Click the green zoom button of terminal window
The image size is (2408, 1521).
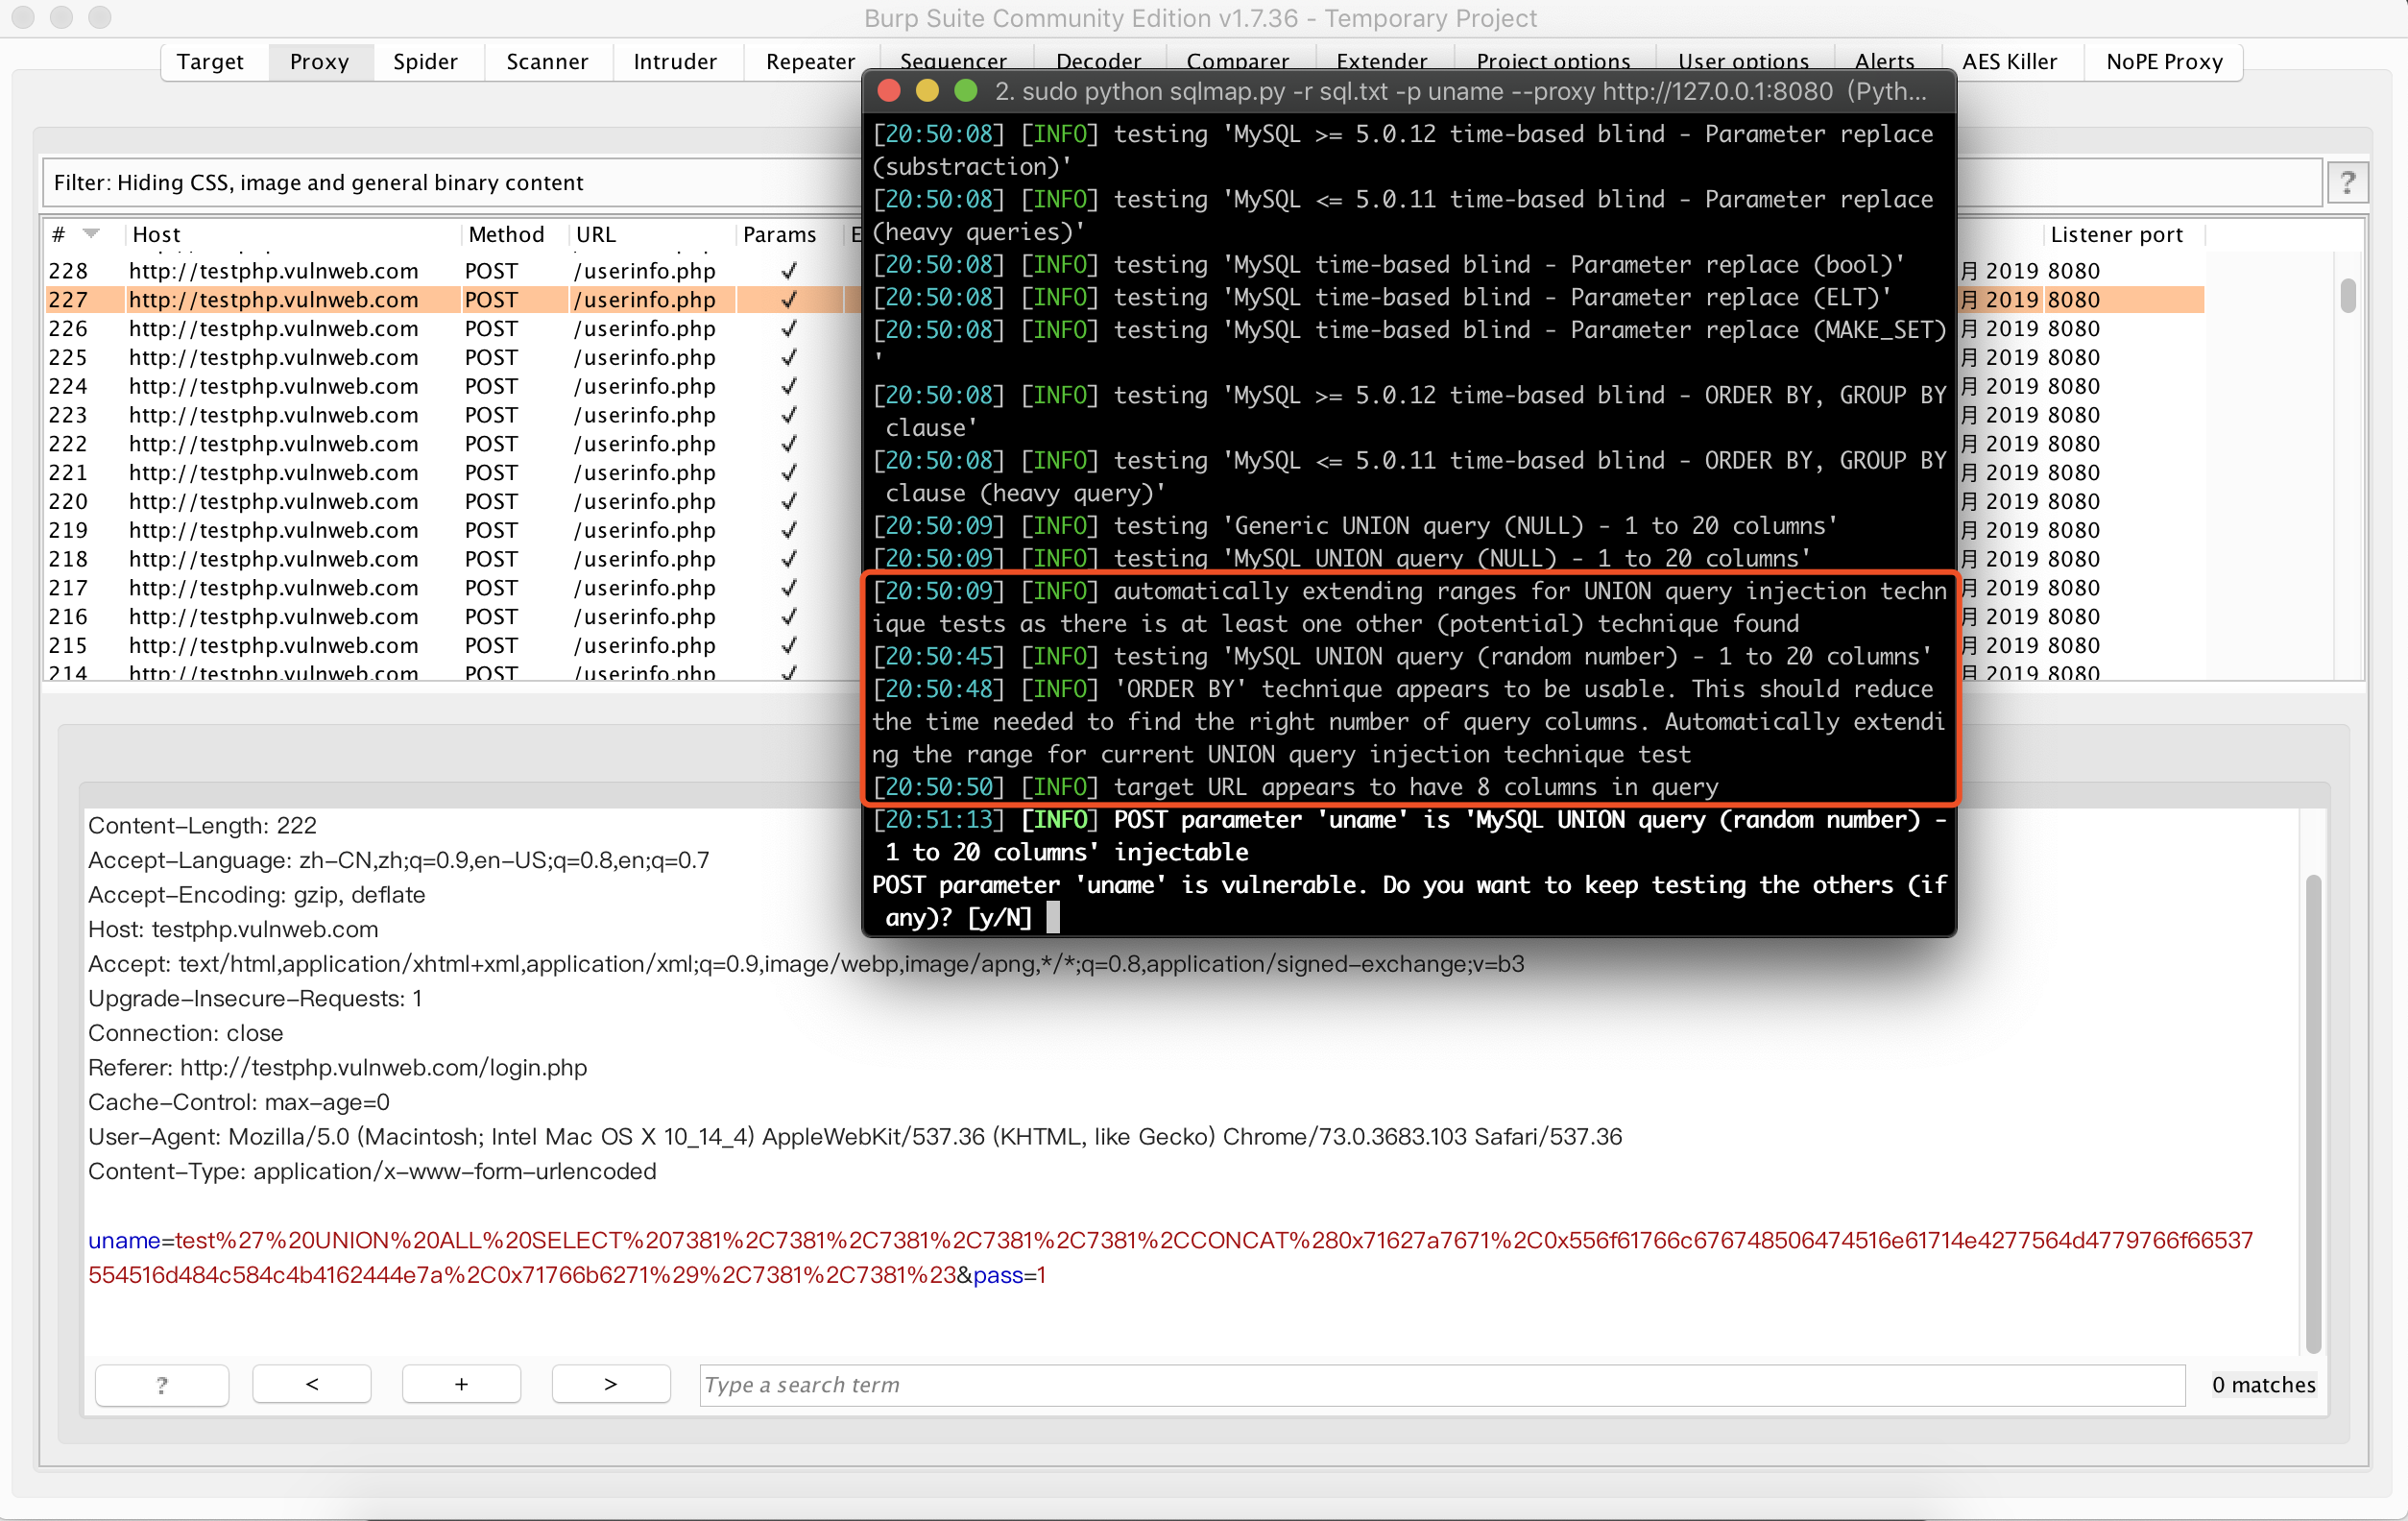point(965,91)
